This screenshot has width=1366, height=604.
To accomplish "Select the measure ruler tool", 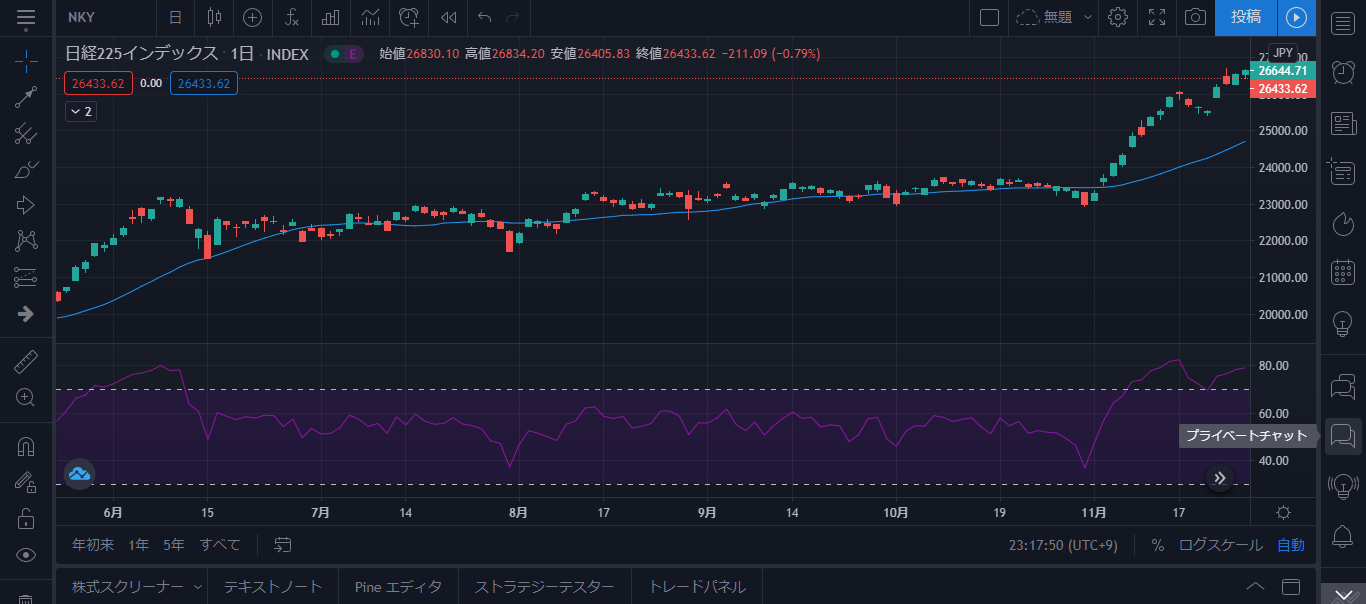I will (26, 362).
